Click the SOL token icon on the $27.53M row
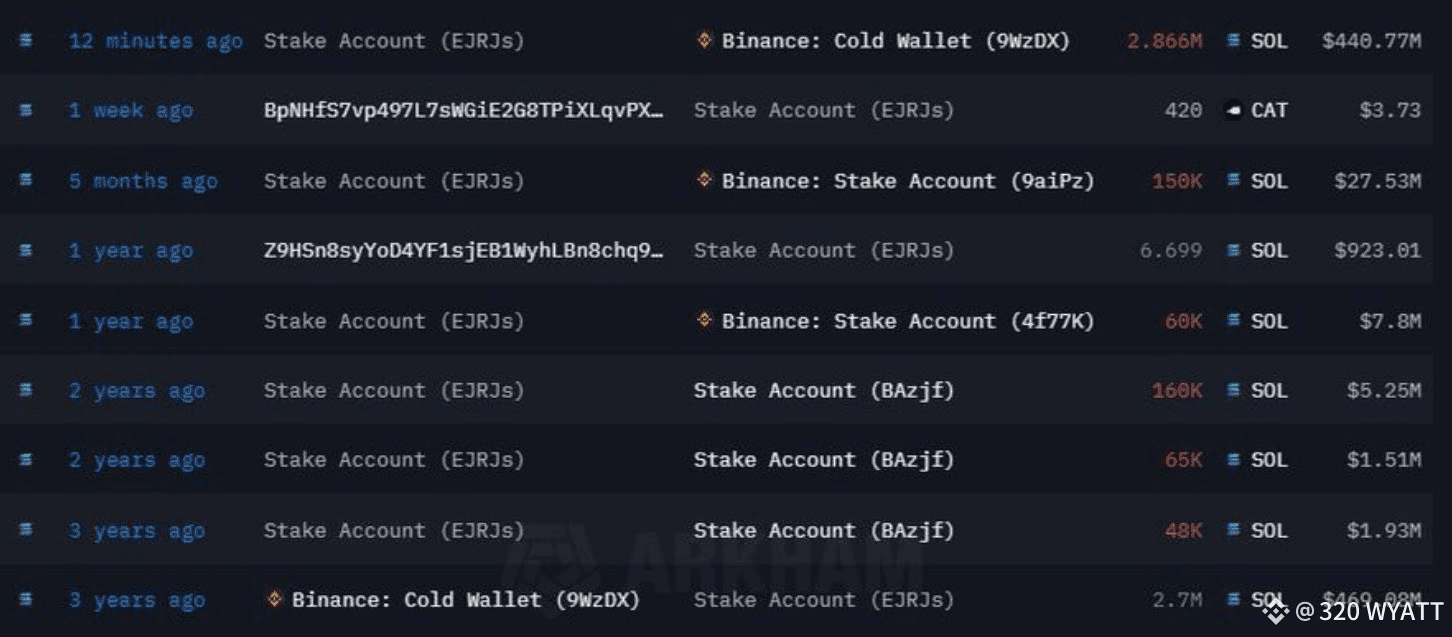This screenshot has width=1452, height=637. coord(1233,181)
